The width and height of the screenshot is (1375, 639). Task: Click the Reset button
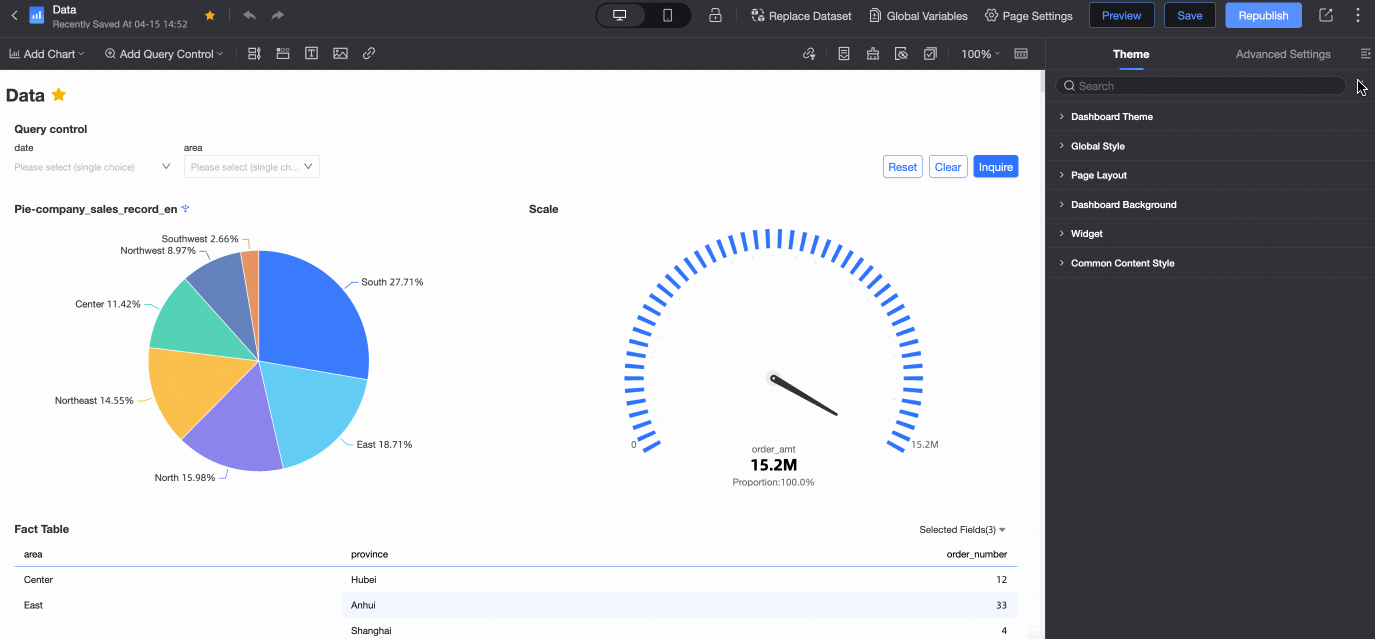pyautogui.click(x=902, y=167)
